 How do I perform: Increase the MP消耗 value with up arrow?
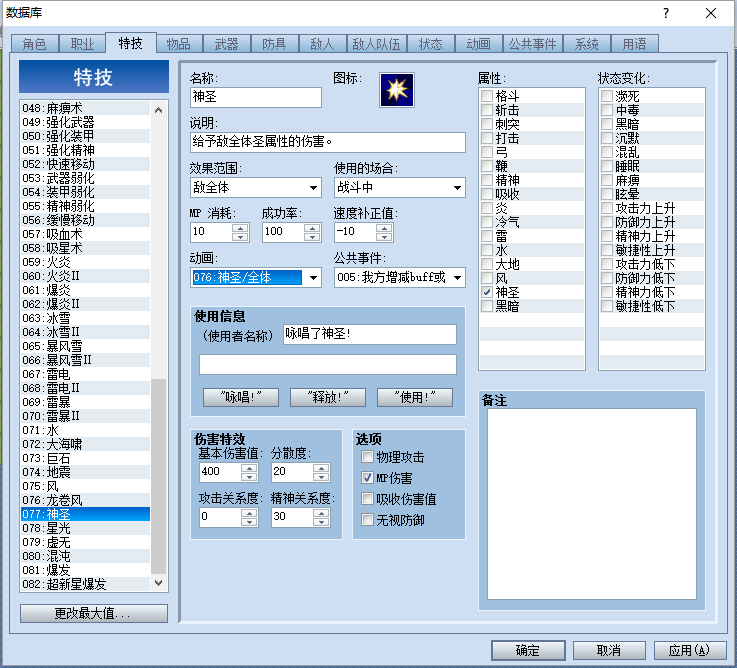click(240, 228)
